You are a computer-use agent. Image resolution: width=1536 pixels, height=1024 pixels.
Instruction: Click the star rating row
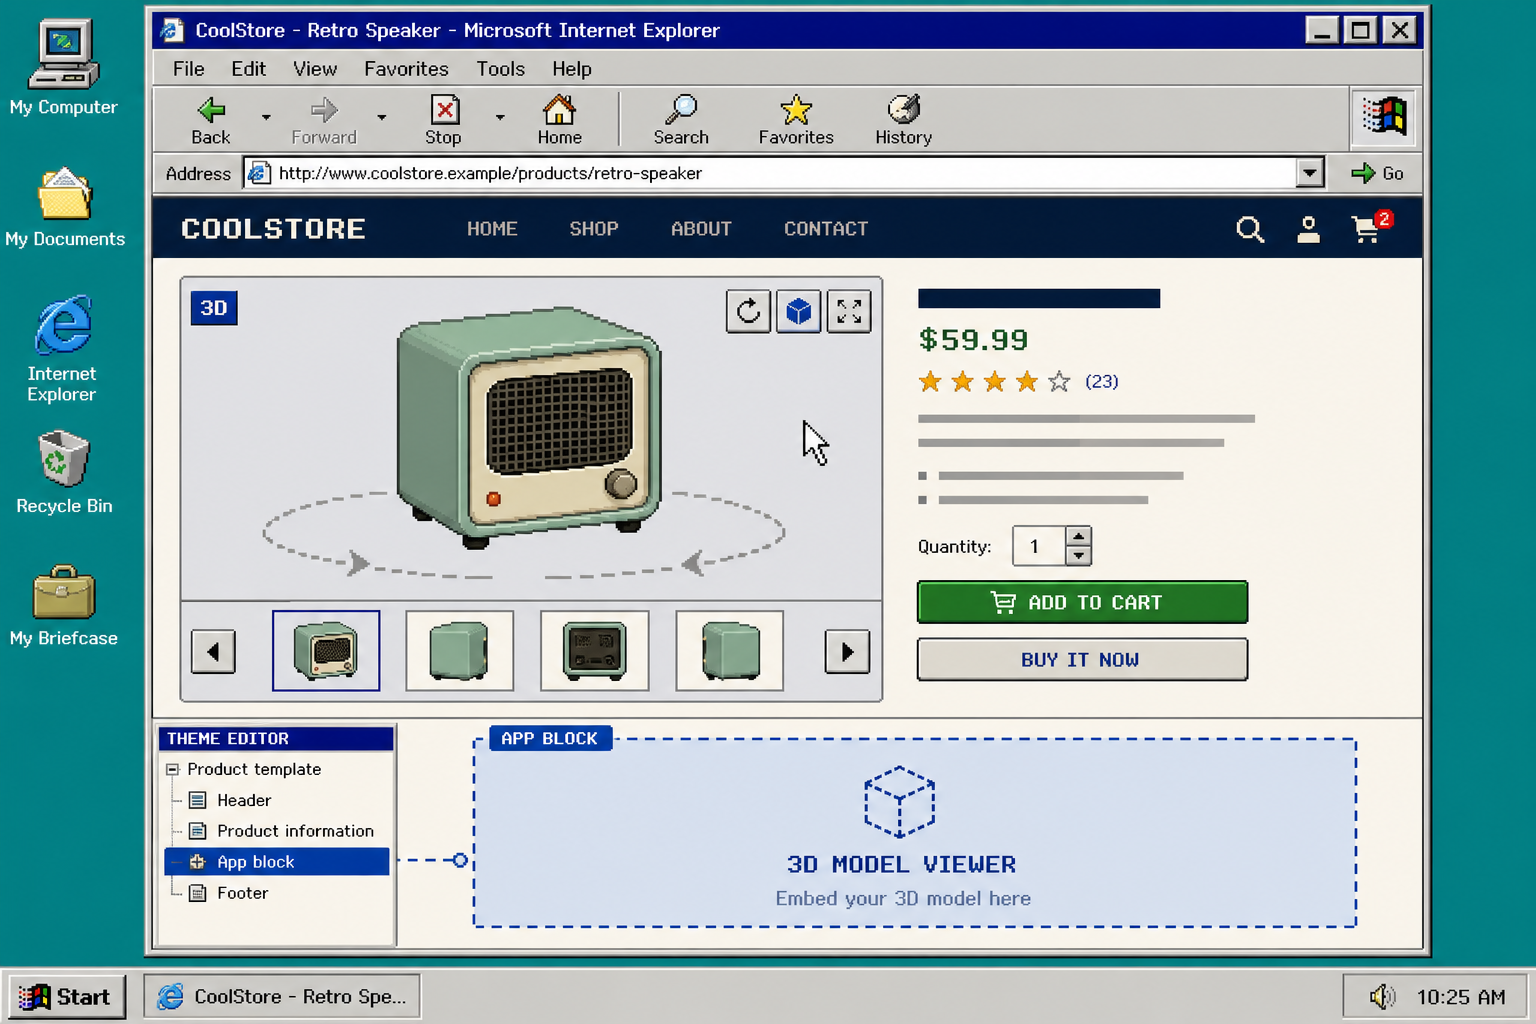point(995,382)
